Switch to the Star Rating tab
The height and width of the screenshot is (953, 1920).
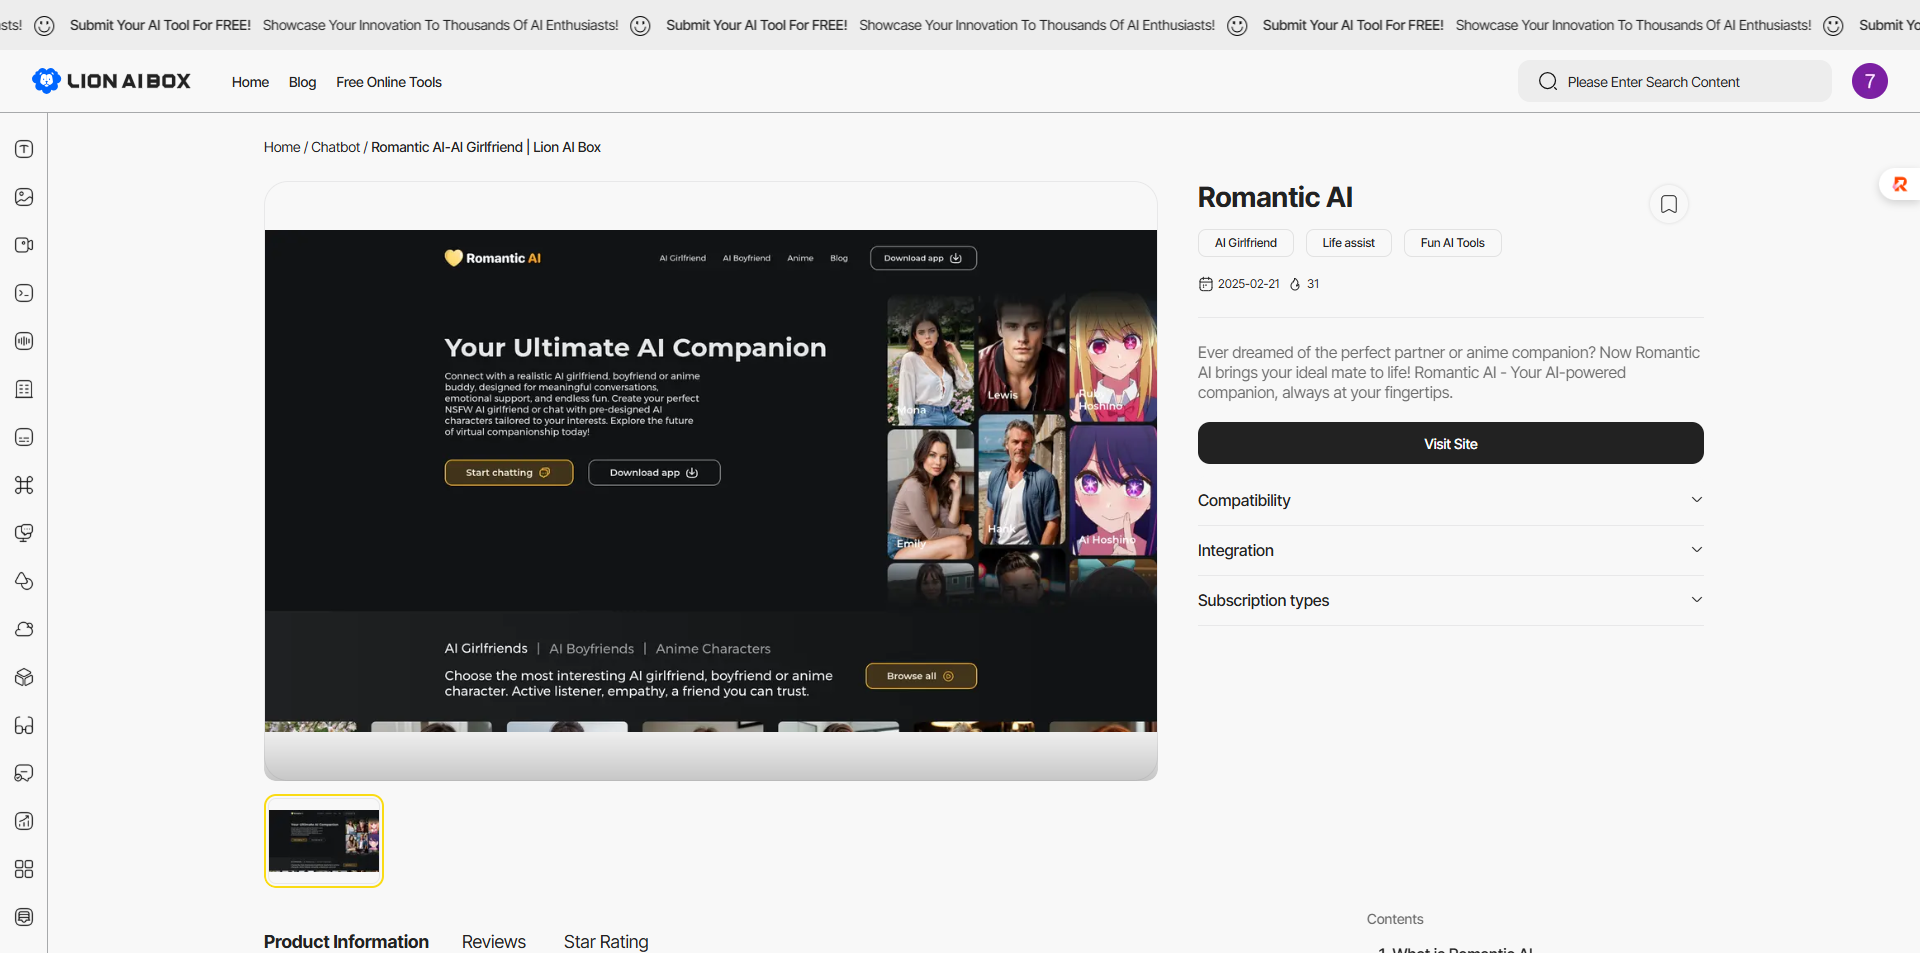click(606, 941)
